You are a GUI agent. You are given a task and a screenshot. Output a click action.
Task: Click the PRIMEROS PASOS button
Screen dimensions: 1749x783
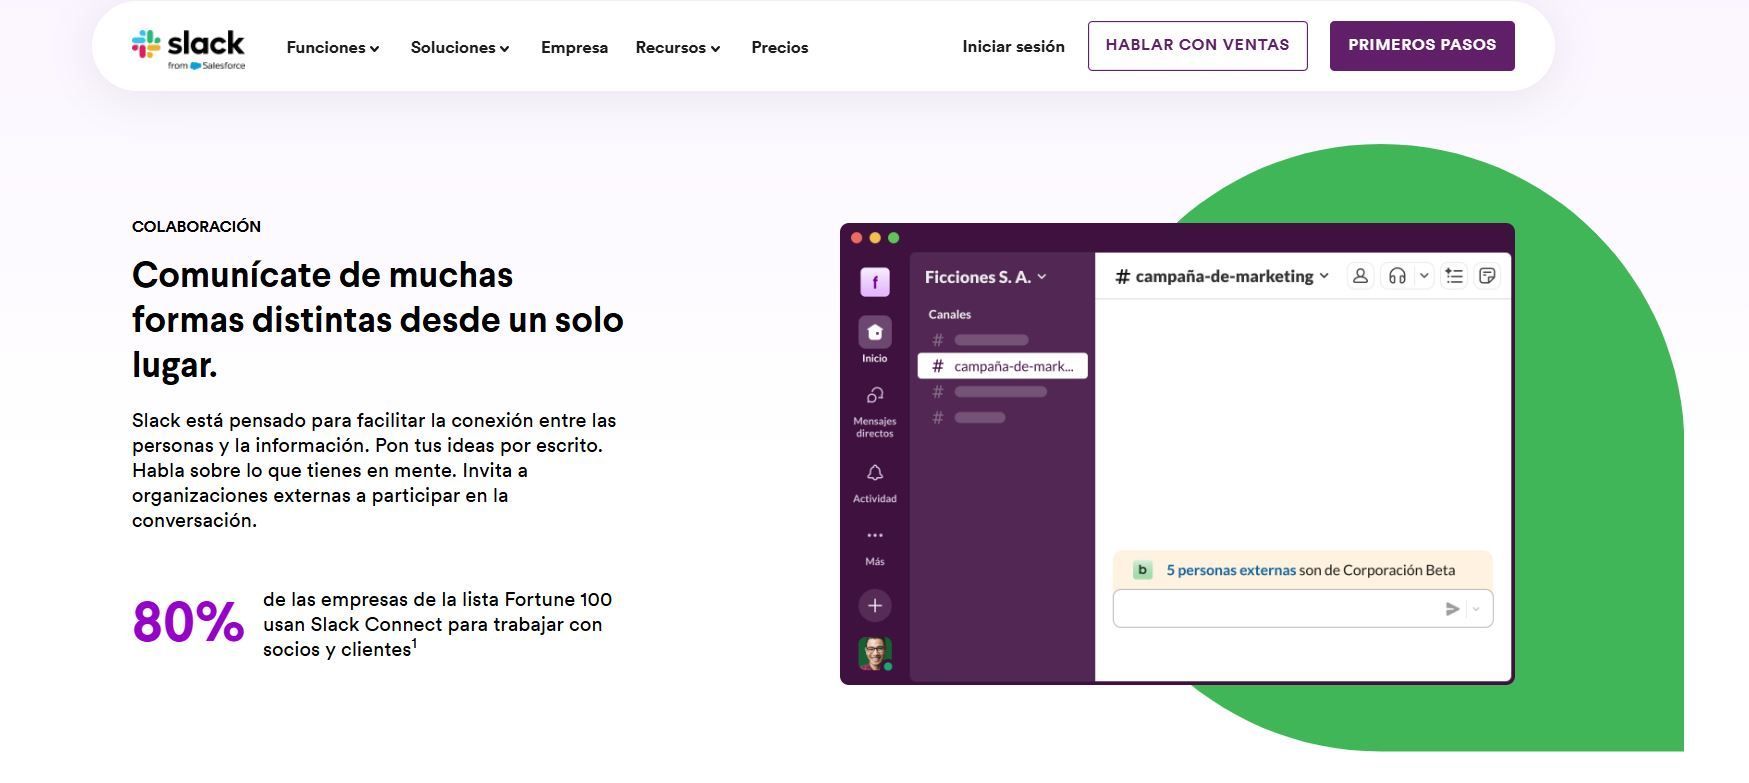pyautogui.click(x=1422, y=46)
